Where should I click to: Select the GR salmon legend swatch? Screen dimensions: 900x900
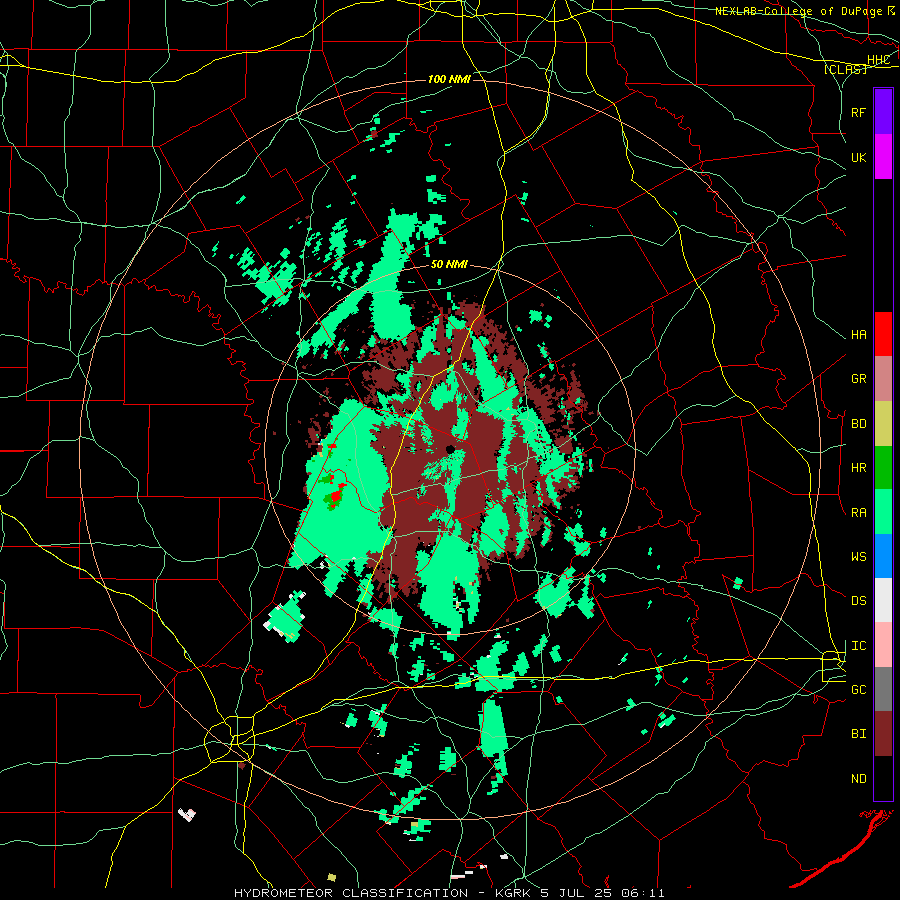coord(883,379)
